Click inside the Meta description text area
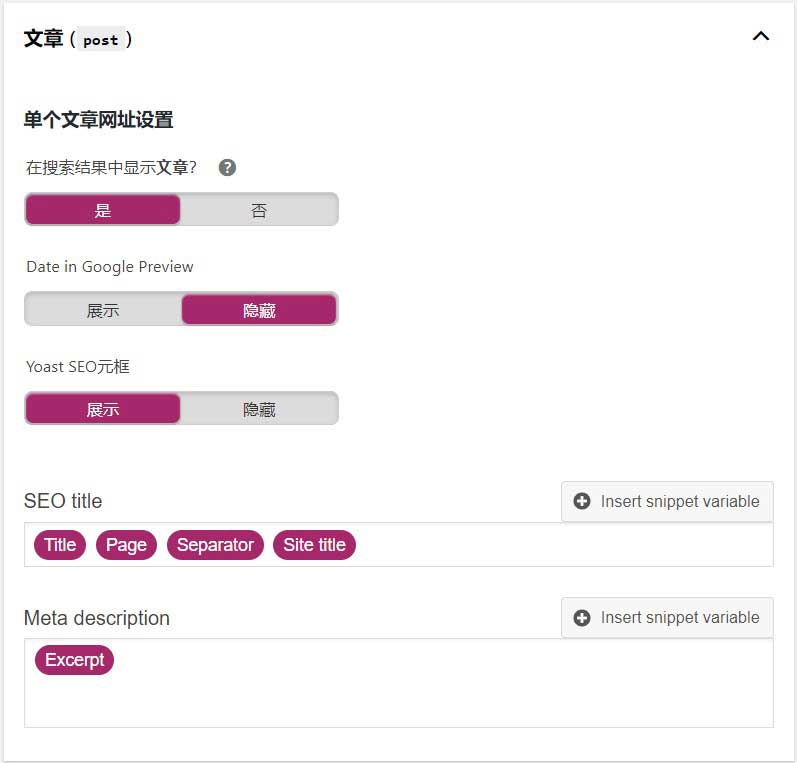The height and width of the screenshot is (763, 797). tap(400, 695)
